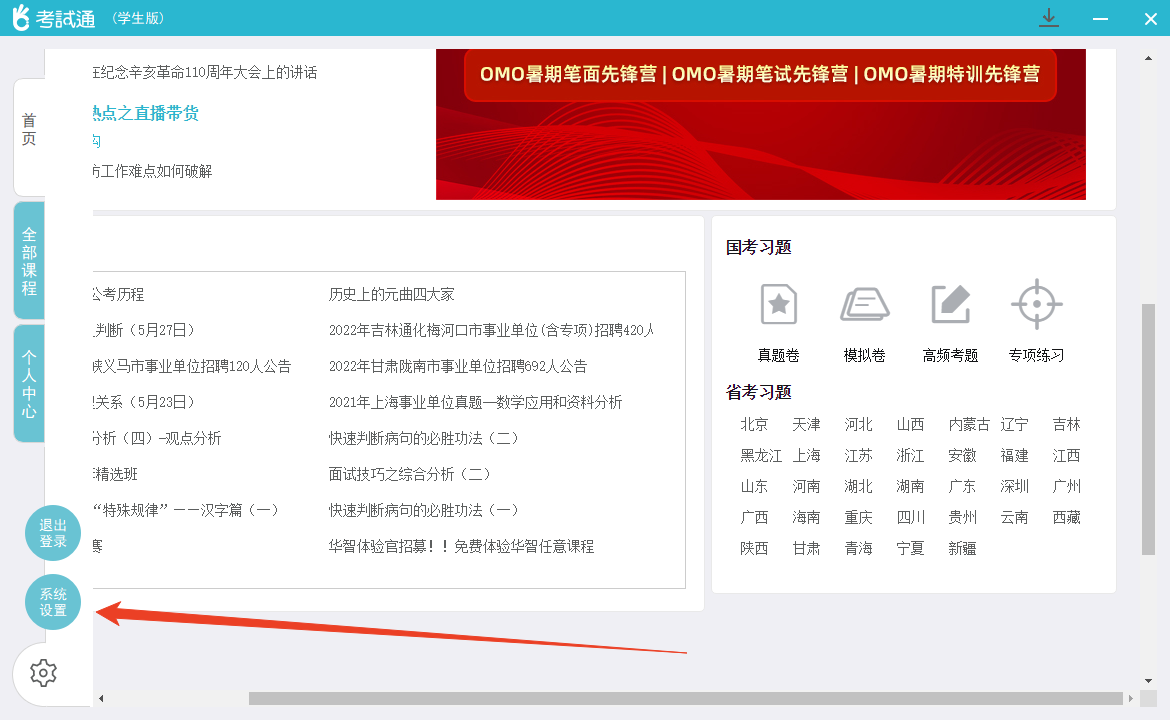Screen dimensions: 1170x720
Task: Open the 历史上的元曲四大家 article
Action: tap(391, 294)
